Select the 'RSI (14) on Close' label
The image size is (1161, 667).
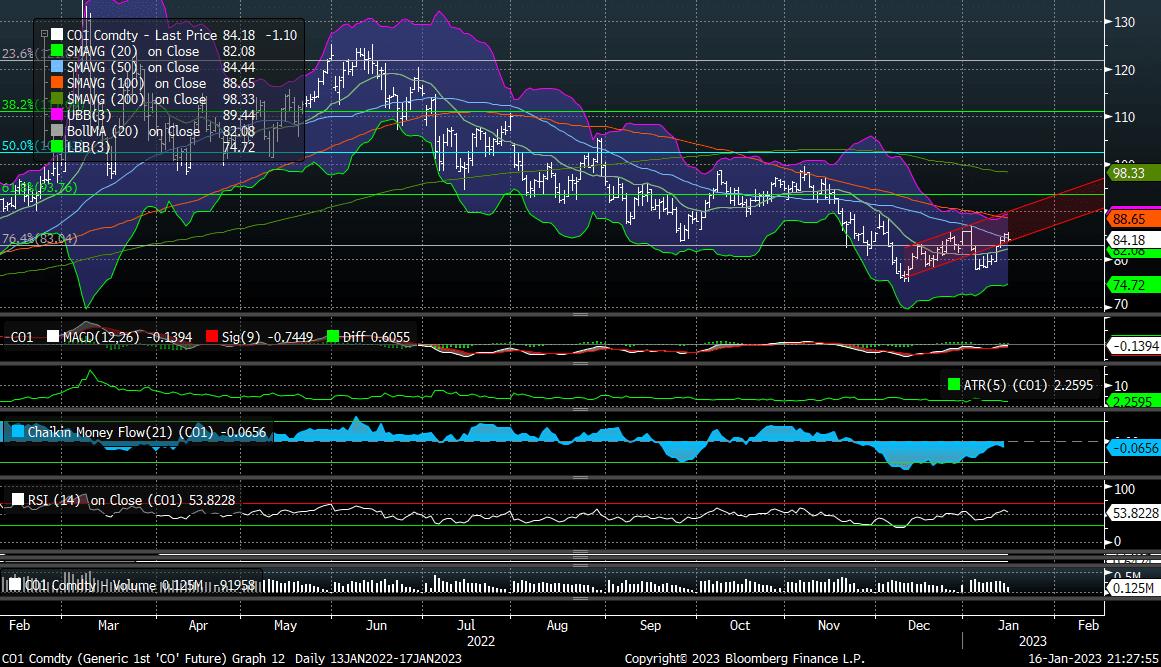[84, 500]
